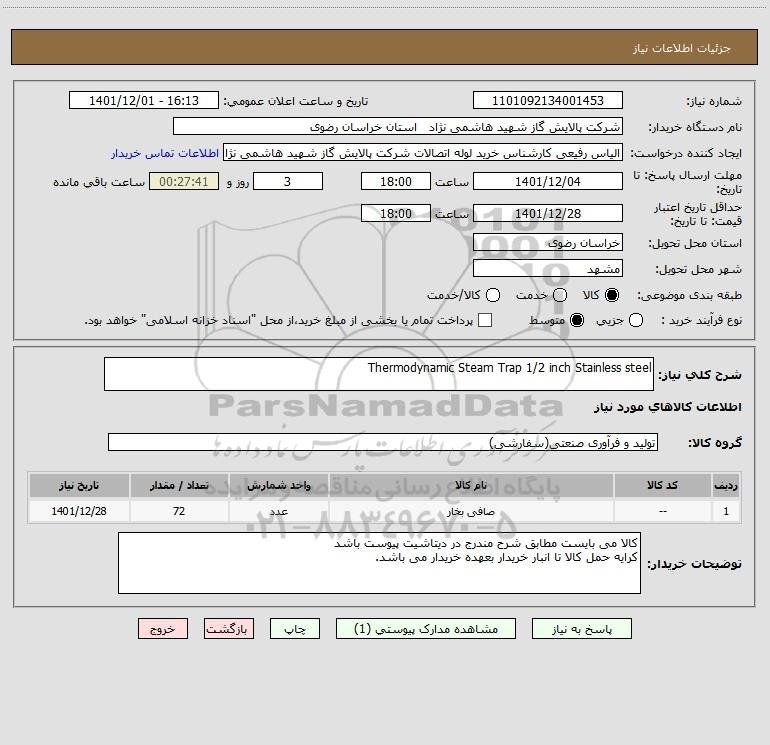Click the توضیحات خریدار text area
The image size is (770, 745).
coord(379,563)
